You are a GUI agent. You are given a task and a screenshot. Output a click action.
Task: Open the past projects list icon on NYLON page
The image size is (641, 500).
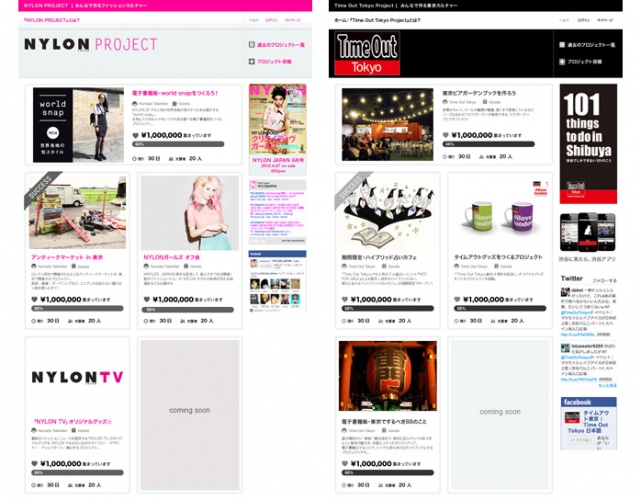[252, 45]
